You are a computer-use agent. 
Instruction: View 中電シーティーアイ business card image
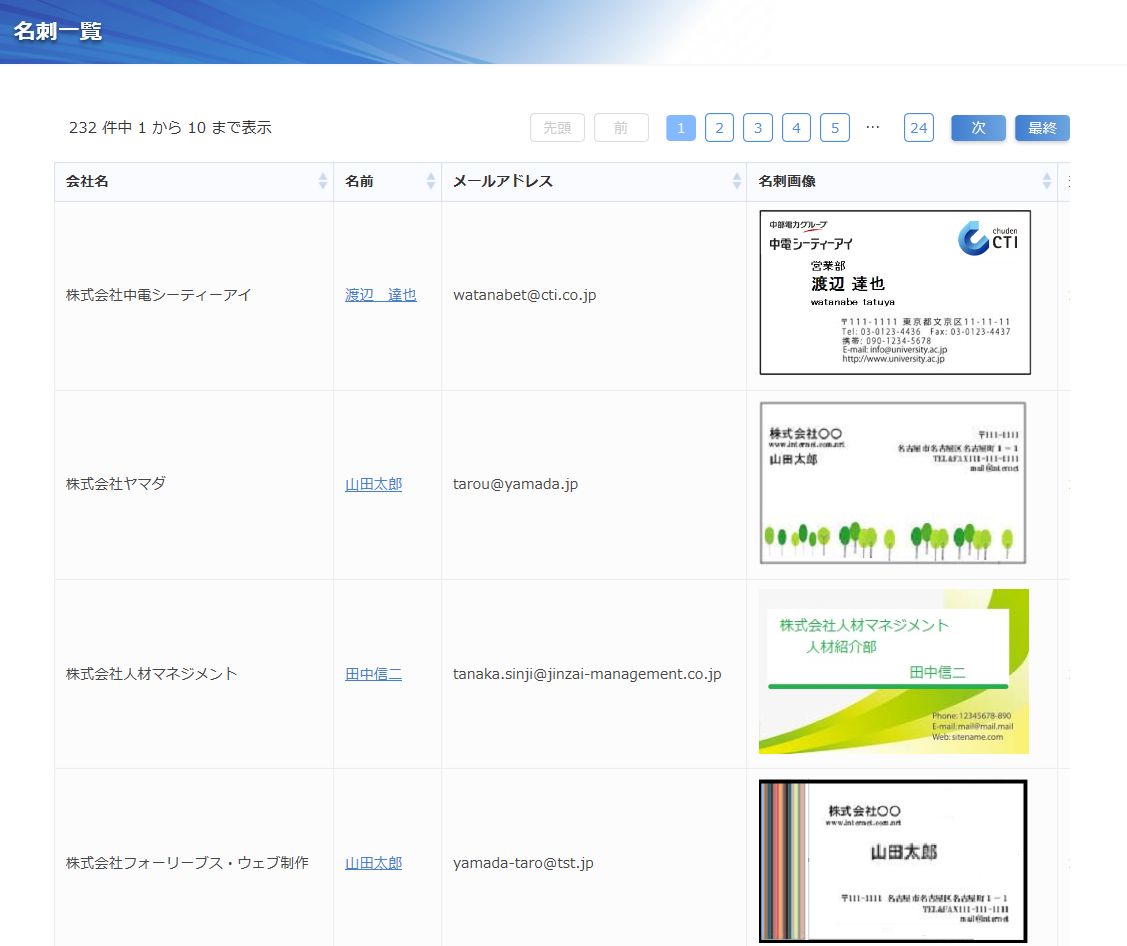click(x=894, y=293)
